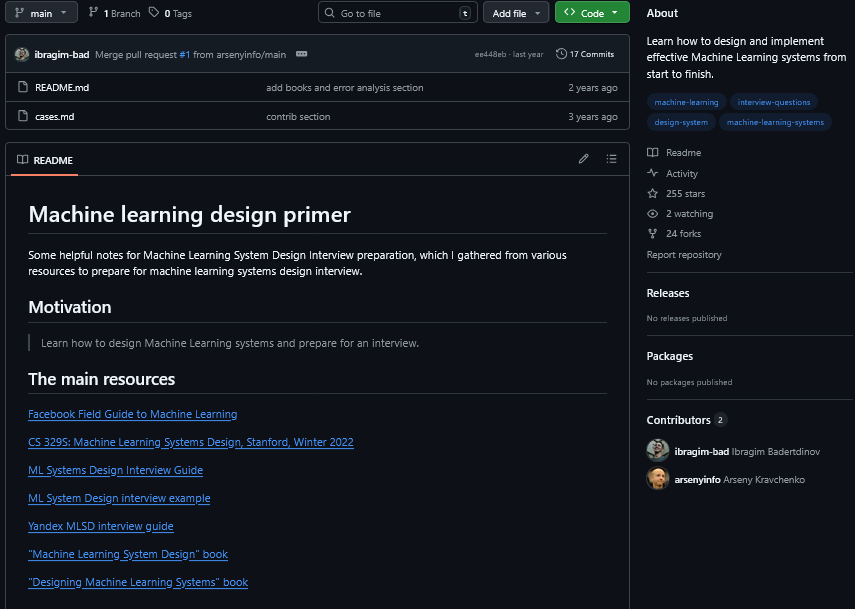The width and height of the screenshot is (856, 609).
Task: Click the eye icon beside 2 watching
Action: [x=652, y=213]
